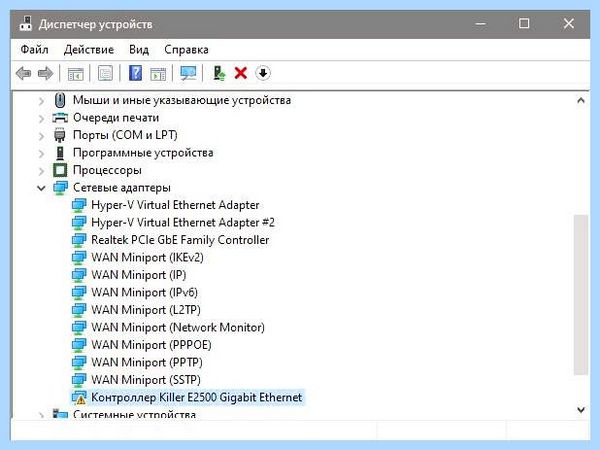
Task: Open the Properties toolbar icon
Action: [x=105, y=73]
